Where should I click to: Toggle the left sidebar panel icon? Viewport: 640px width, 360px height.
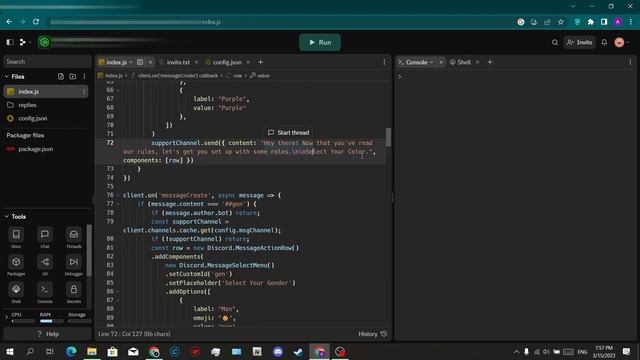pyautogui.click(x=10, y=42)
